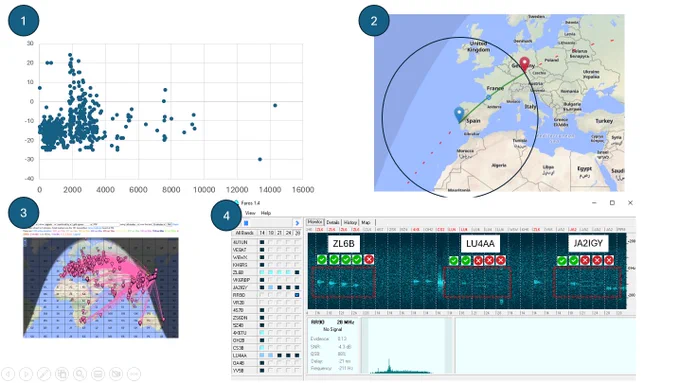This screenshot has height=383, width=680.
Task: Click the Spain label on the map
Action: (473, 121)
